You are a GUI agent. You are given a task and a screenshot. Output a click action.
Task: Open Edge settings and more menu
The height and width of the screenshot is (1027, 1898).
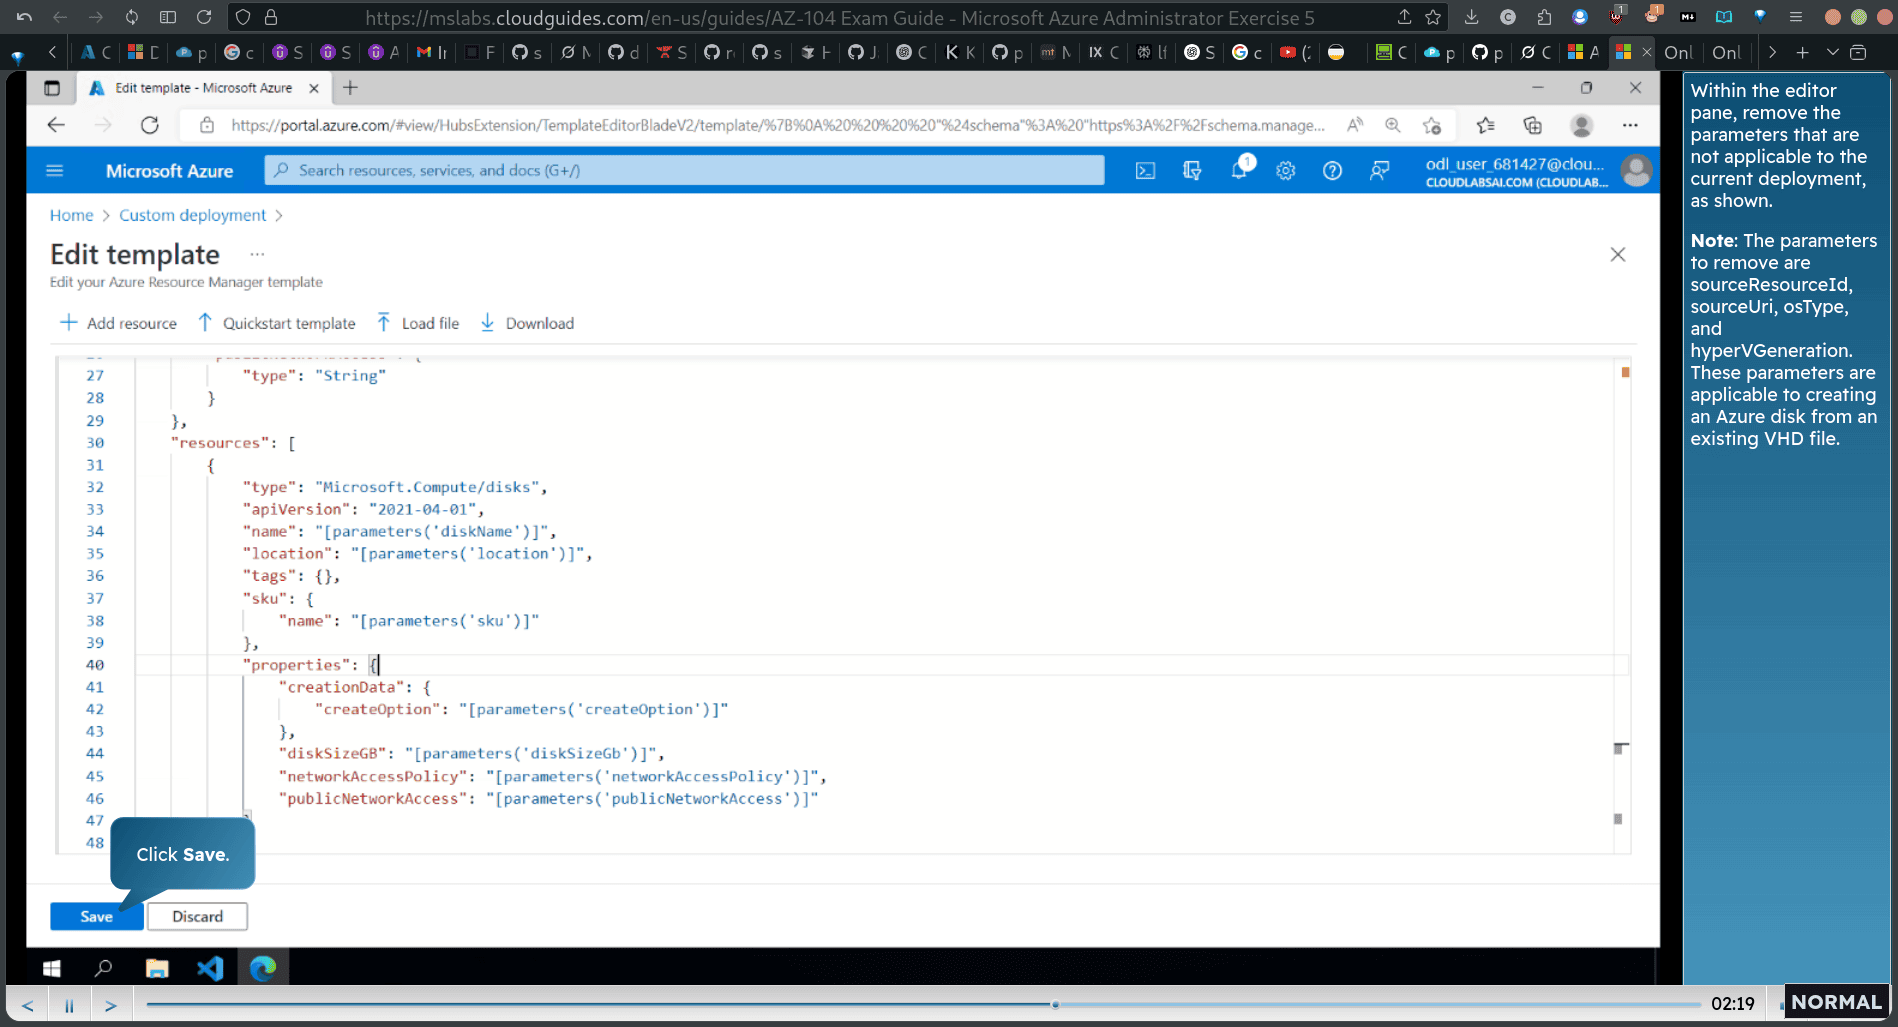point(1630,125)
